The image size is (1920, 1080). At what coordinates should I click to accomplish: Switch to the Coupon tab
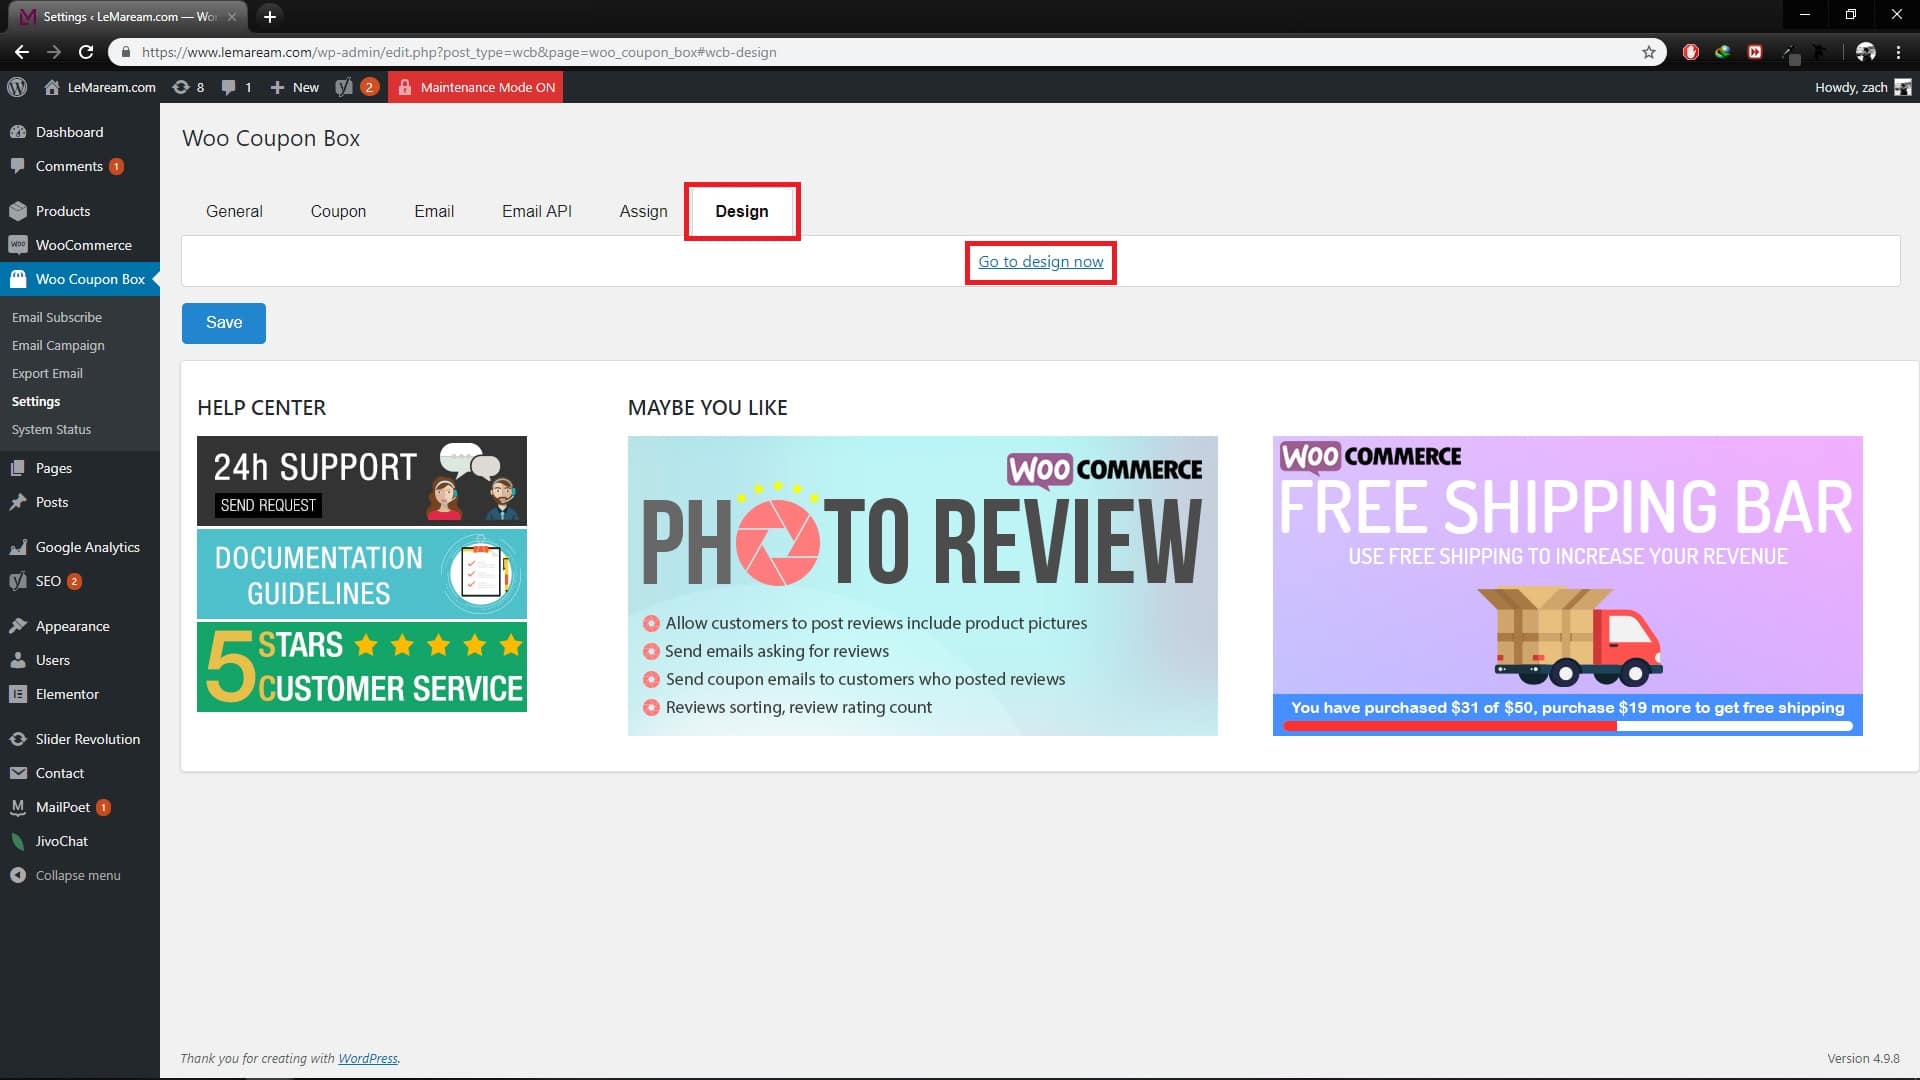[338, 211]
